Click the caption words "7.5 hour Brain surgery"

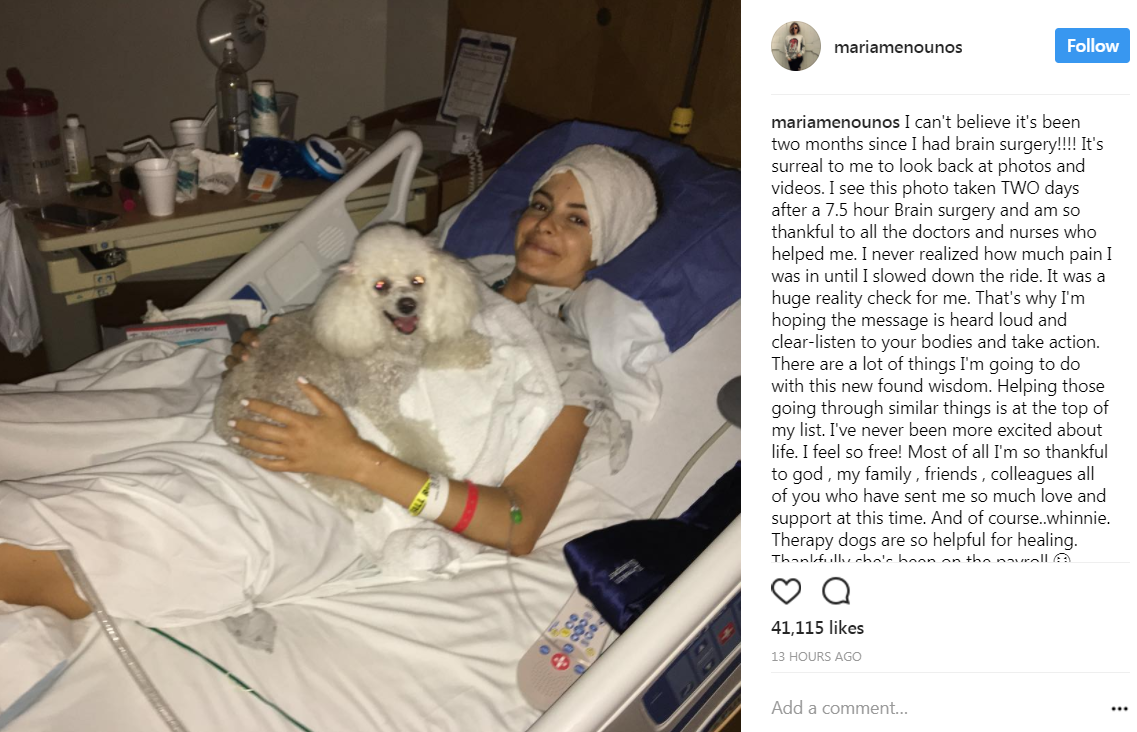(911, 210)
